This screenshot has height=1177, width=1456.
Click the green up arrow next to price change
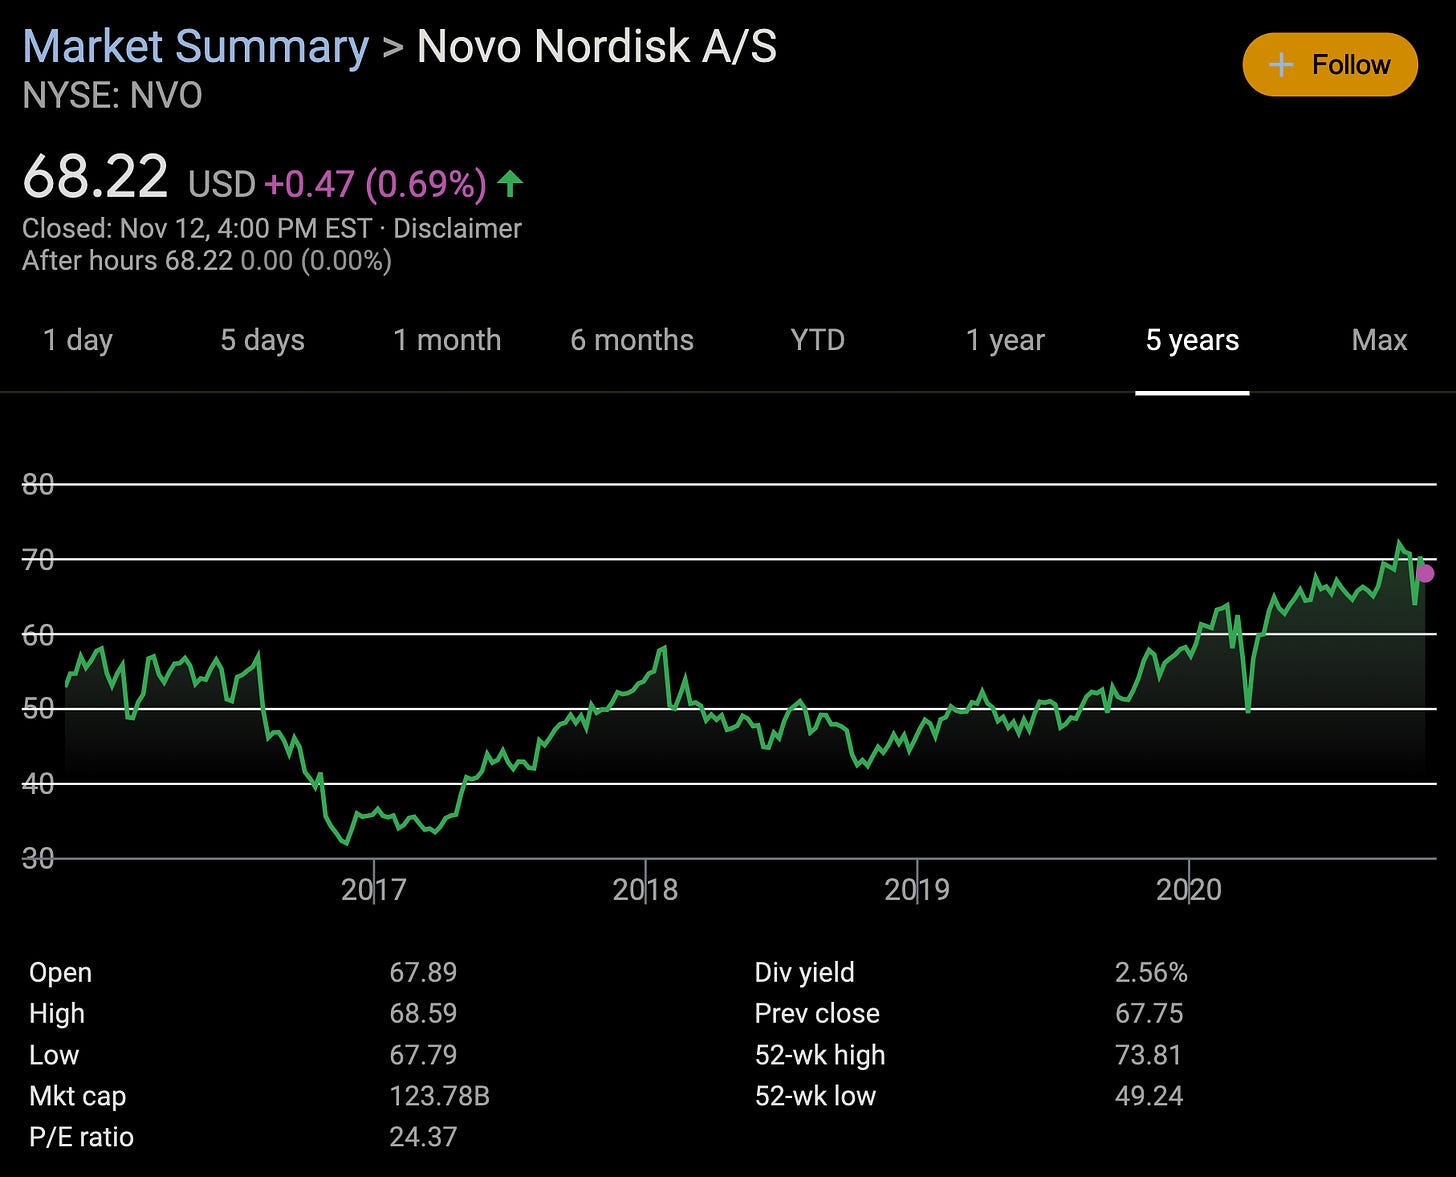point(510,184)
